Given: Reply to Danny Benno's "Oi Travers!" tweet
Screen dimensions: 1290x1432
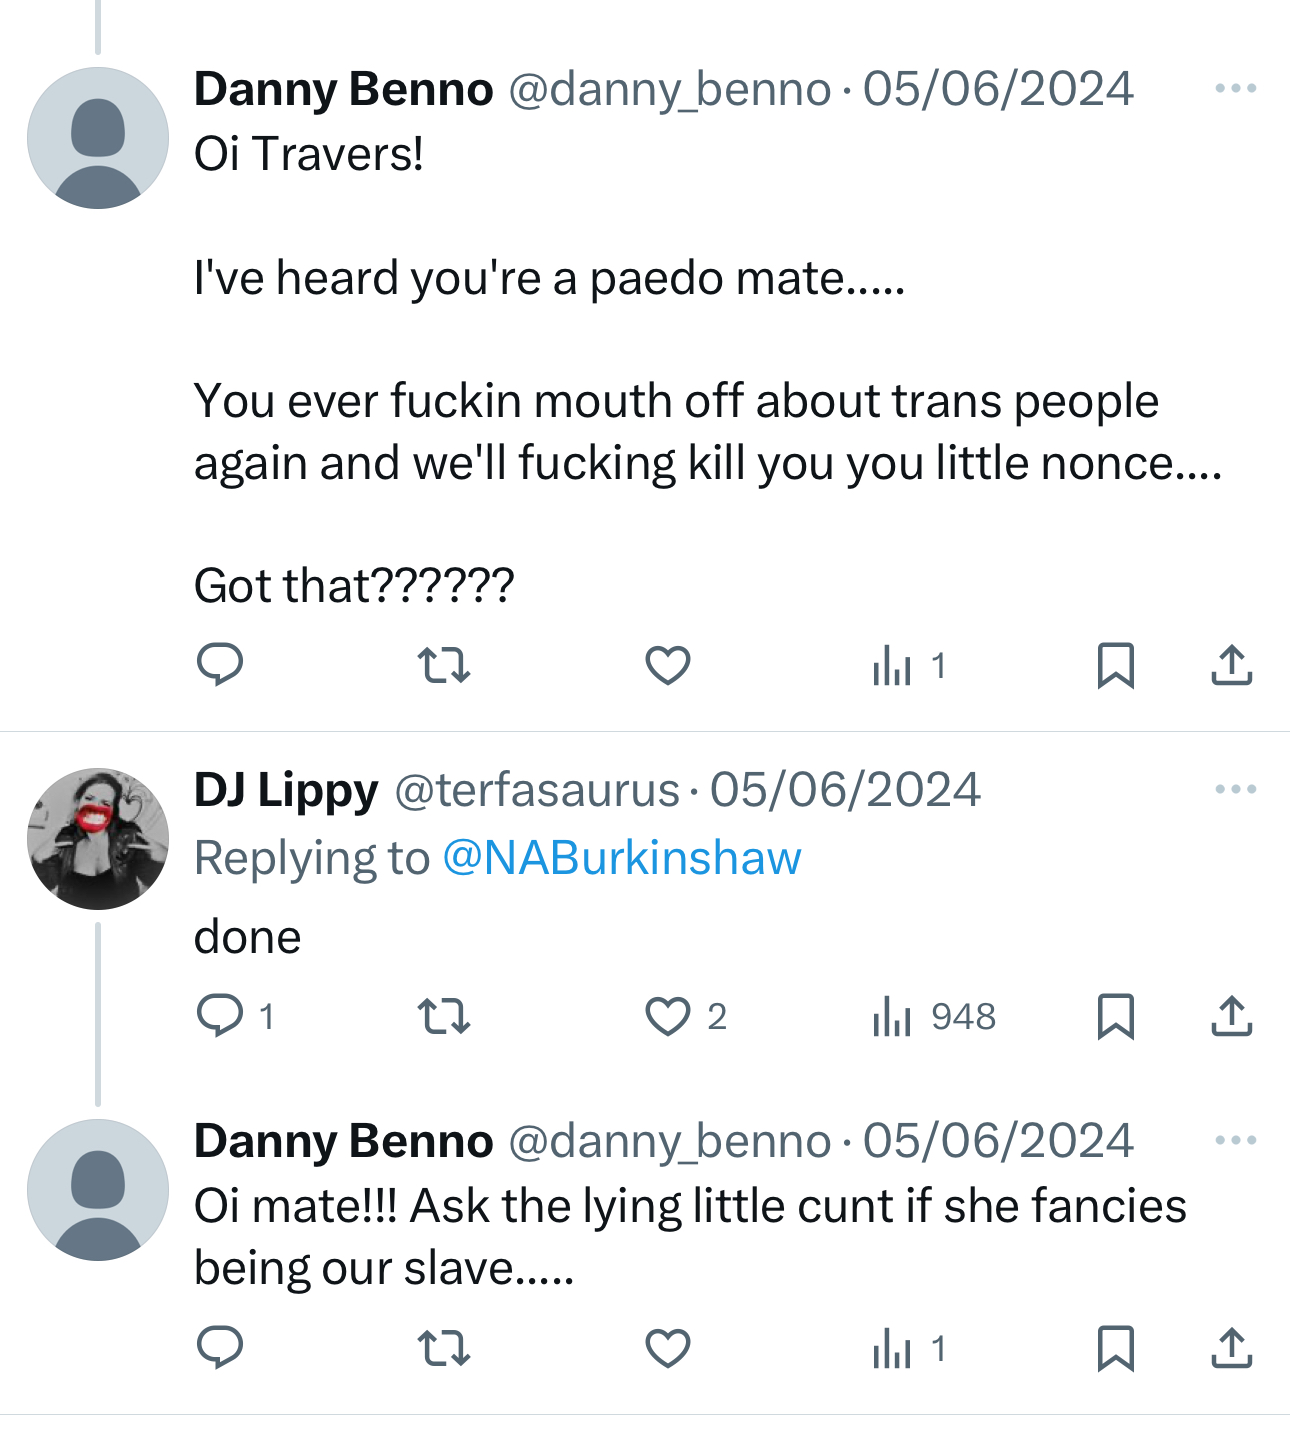Looking at the screenshot, I should pyautogui.click(x=220, y=665).
